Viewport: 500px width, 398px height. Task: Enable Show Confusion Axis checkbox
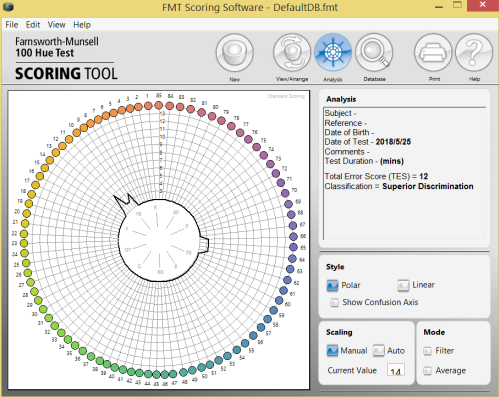coord(334,302)
